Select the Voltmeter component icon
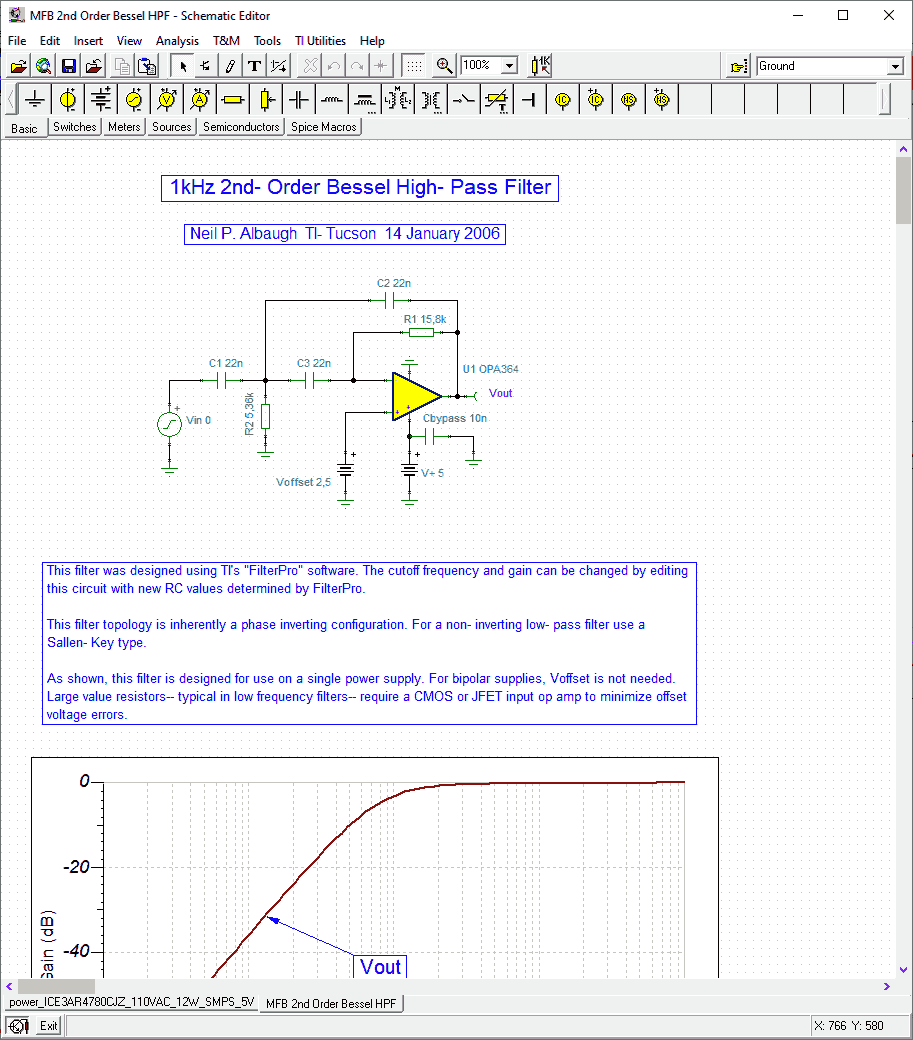 click(167, 99)
